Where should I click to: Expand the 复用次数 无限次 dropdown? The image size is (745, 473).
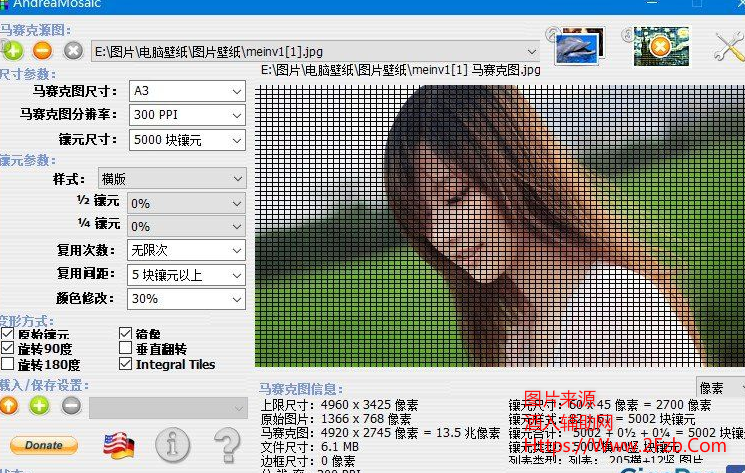coord(186,250)
